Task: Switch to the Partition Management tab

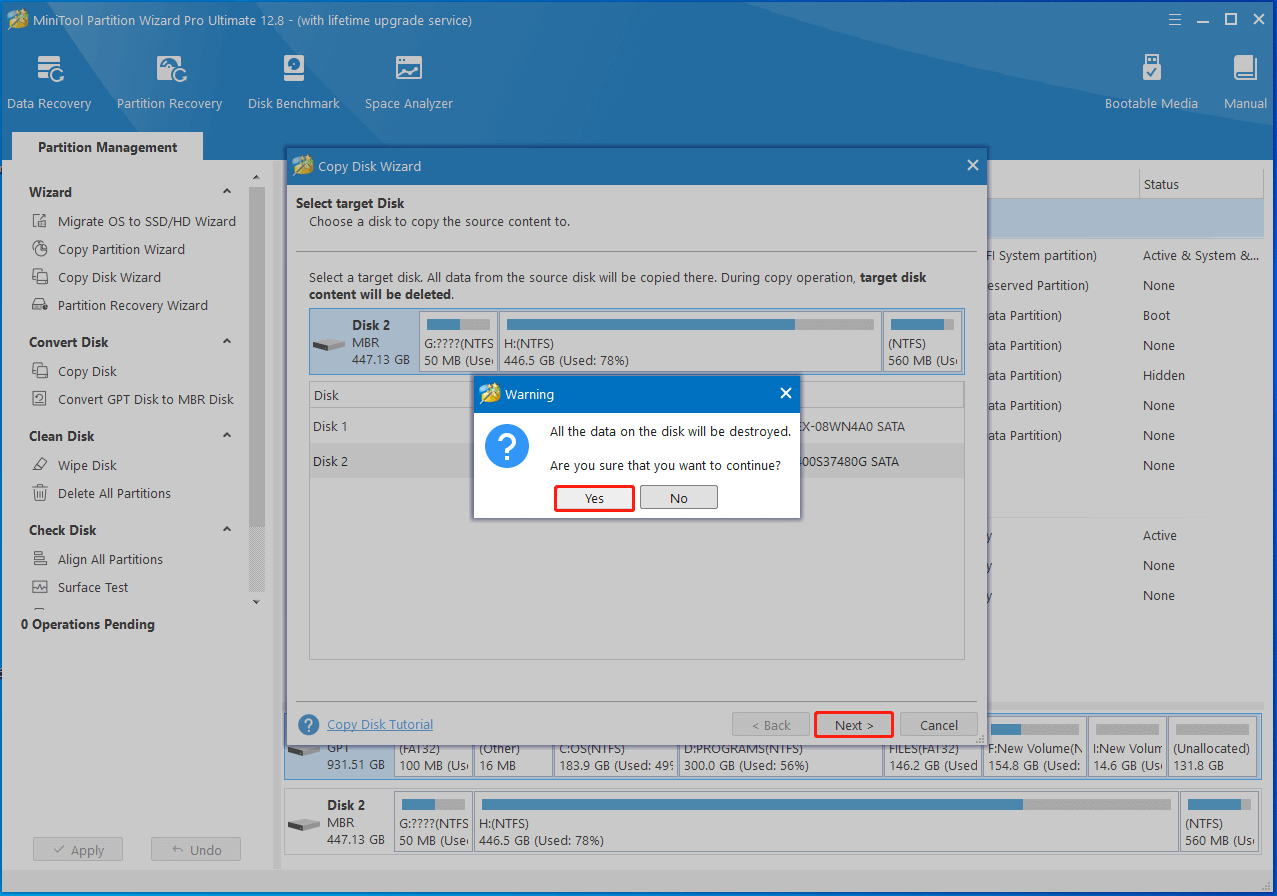Action: (x=107, y=147)
